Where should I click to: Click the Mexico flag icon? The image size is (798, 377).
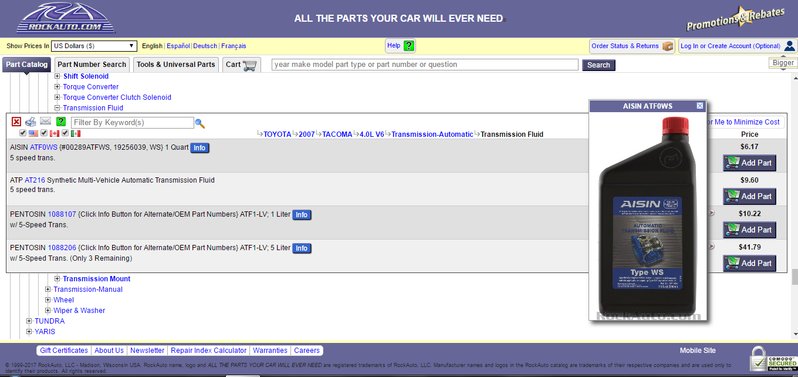pos(76,134)
